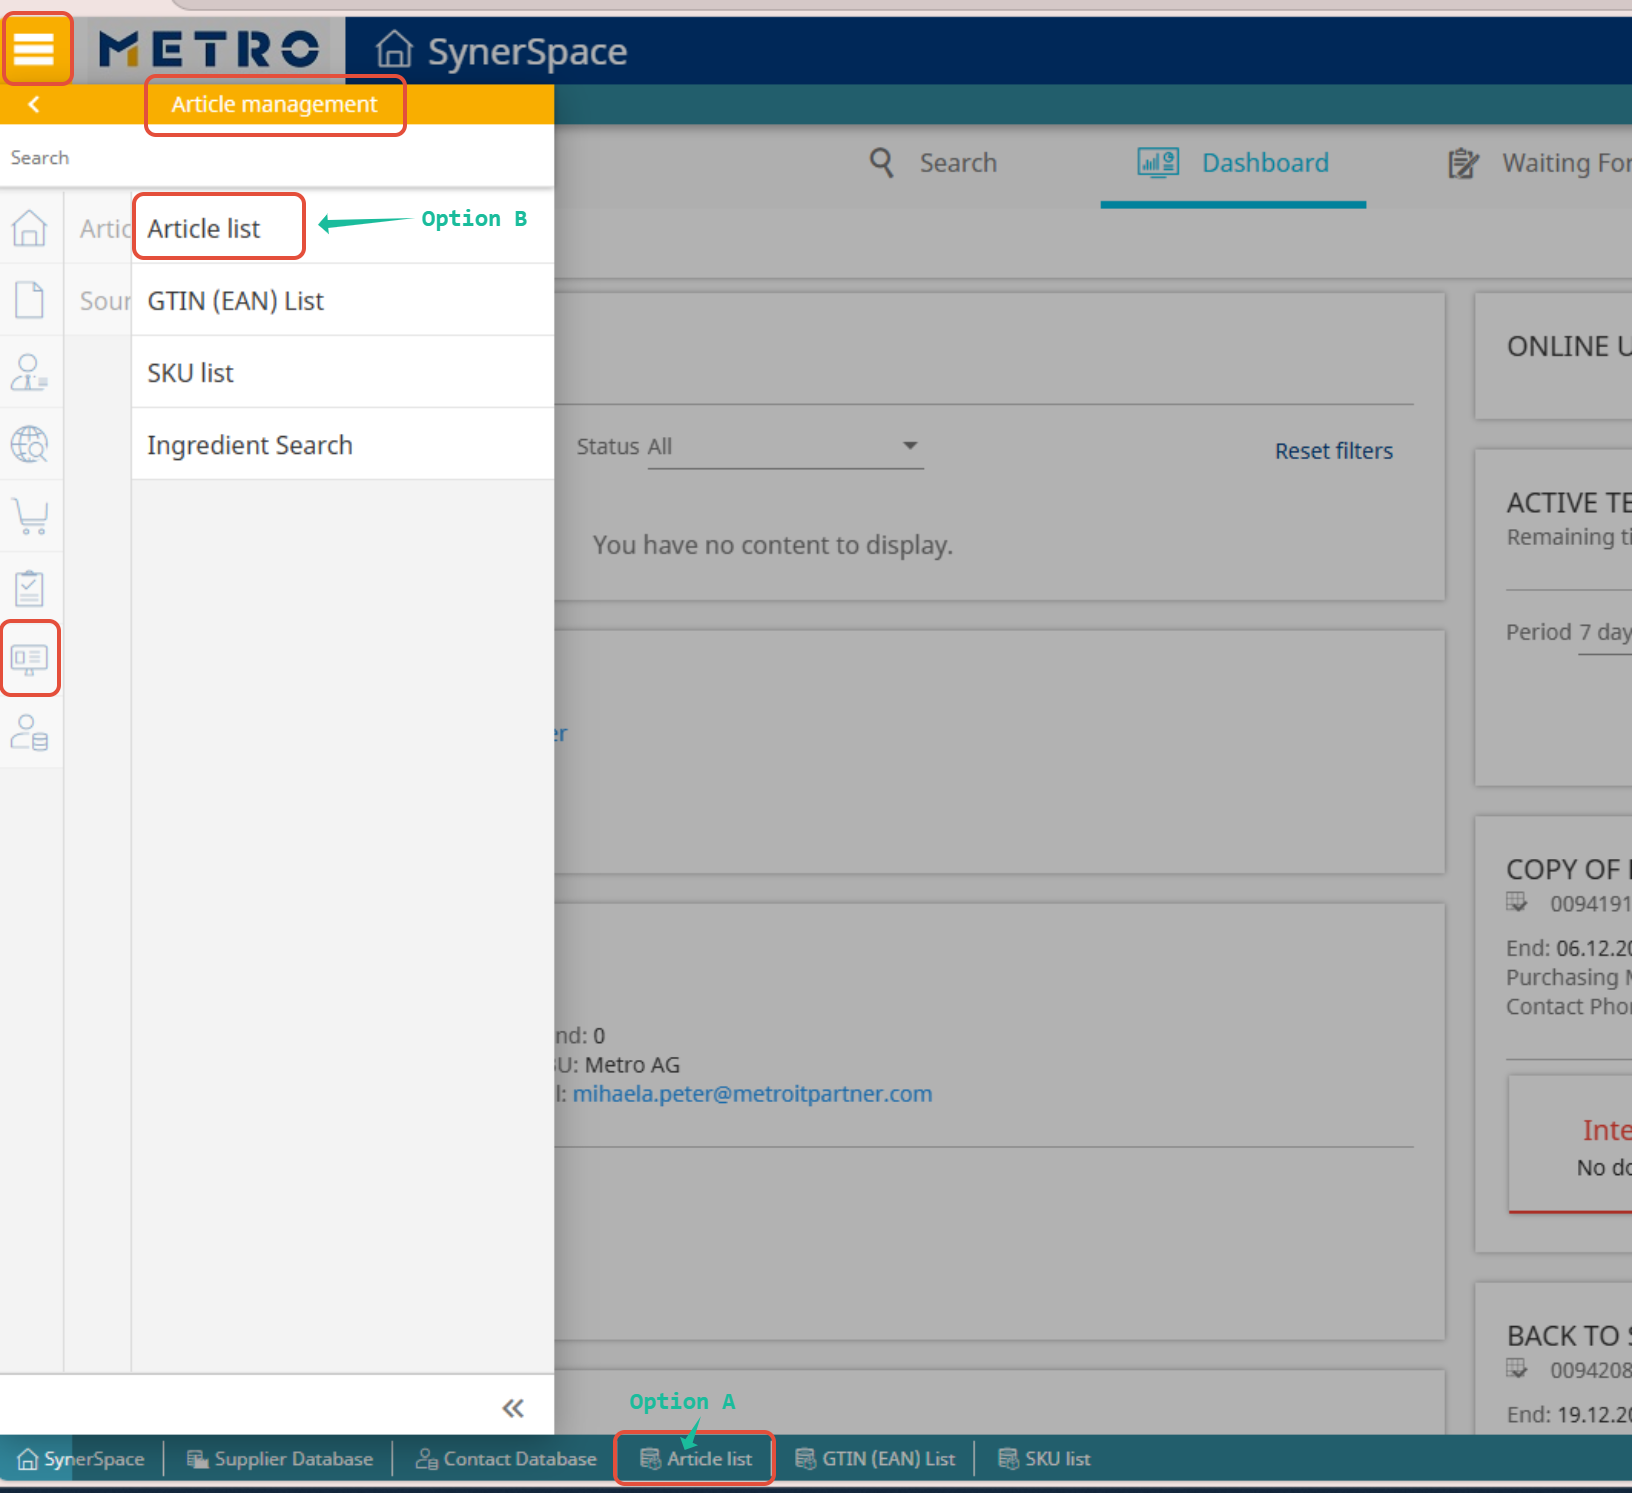The height and width of the screenshot is (1493, 1632).
Task: Open the Status All dropdown
Action: [x=785, y=446]
